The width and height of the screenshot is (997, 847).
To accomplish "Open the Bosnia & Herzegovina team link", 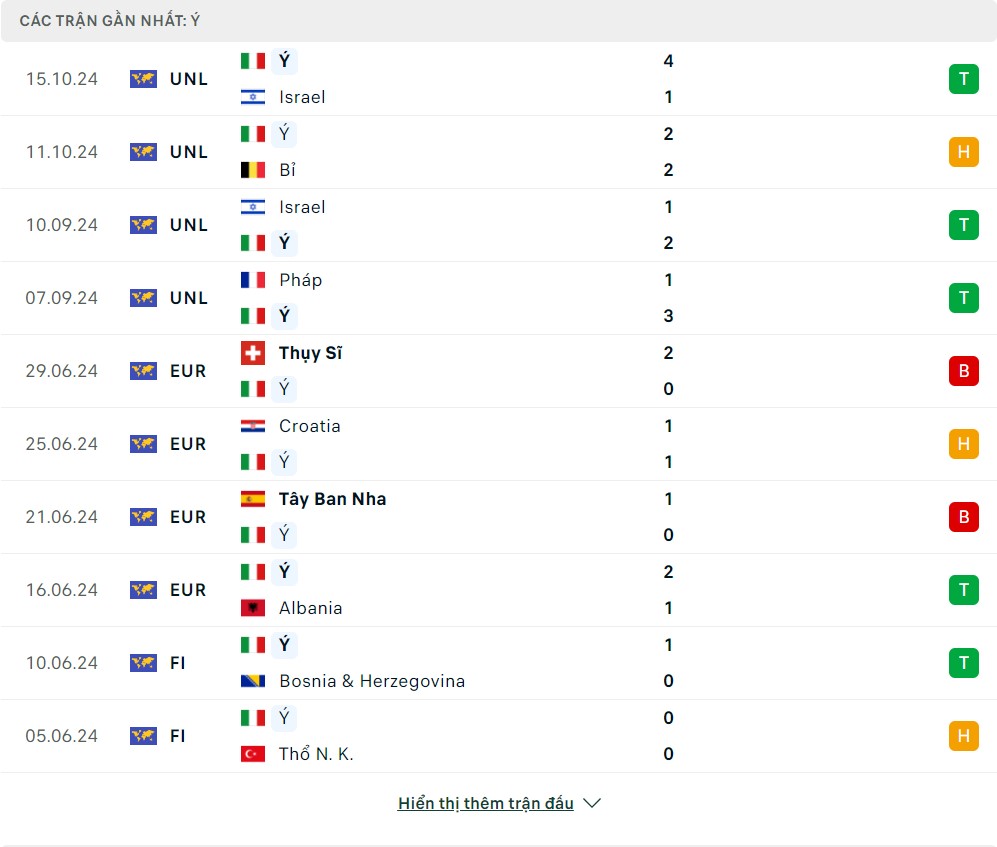I will coord(372,681).
